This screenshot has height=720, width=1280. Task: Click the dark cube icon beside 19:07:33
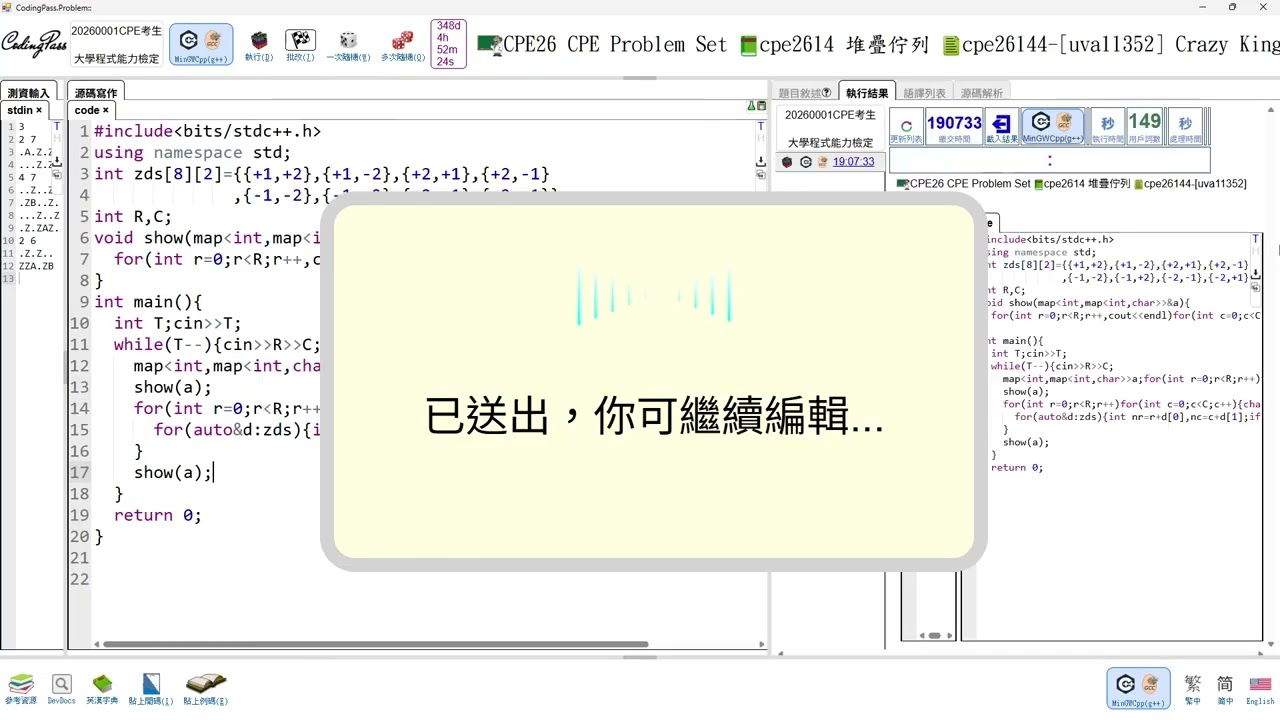tap(787, 162)
